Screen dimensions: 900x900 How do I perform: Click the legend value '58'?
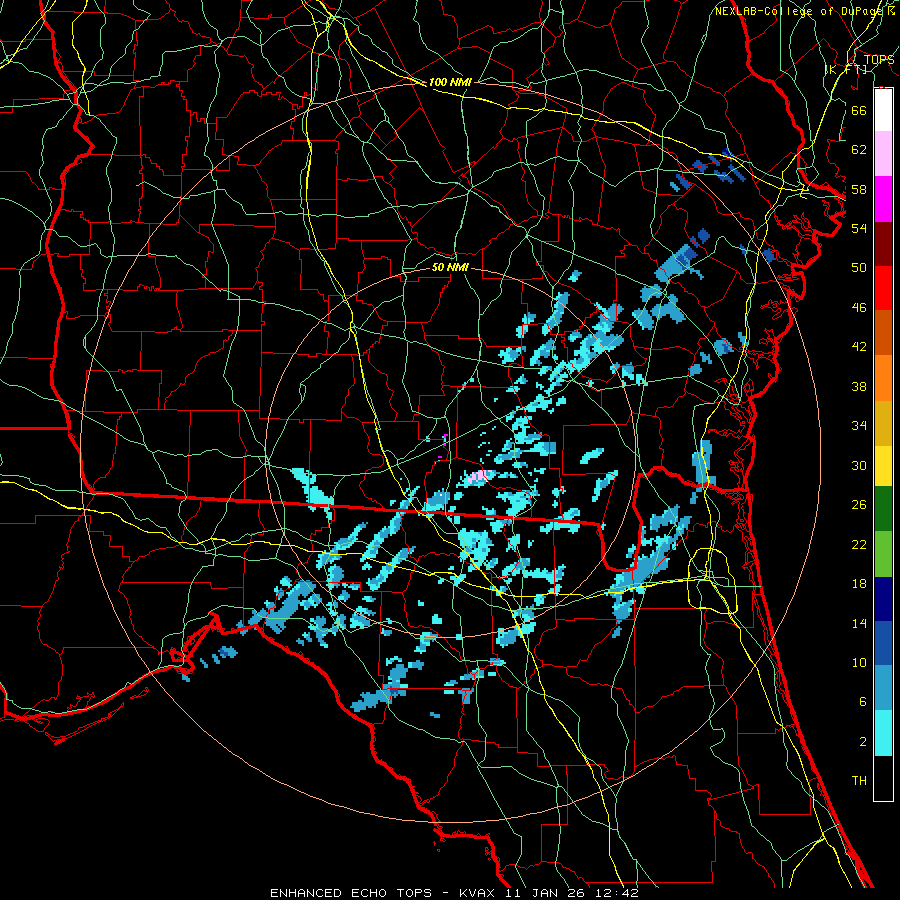point(859,189)
